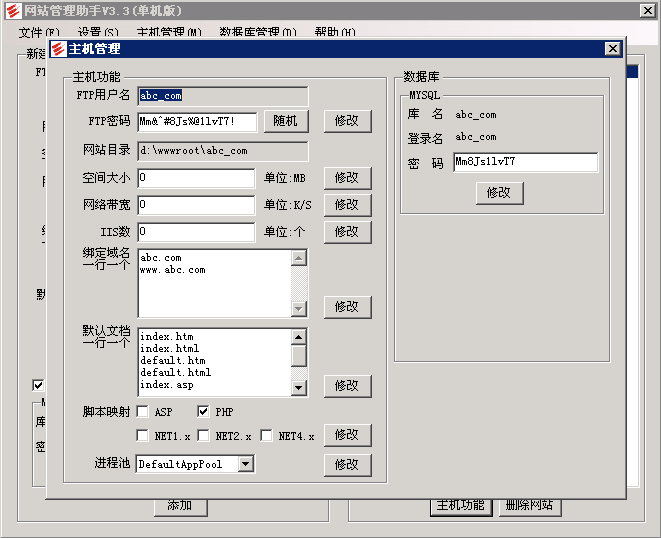Click 删除网站 button in background window
The height and width of the screenshot is (538, 661).
(x=530, y=507)
